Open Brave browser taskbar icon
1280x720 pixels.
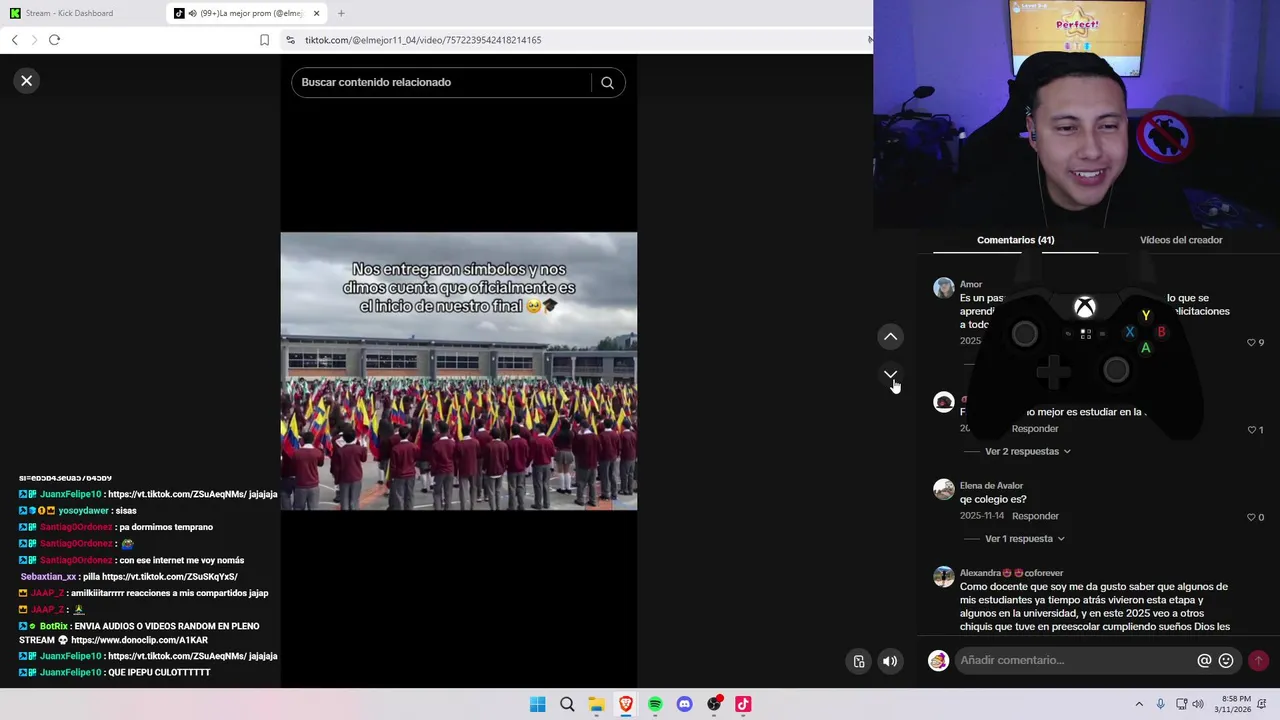pos(626,704)
